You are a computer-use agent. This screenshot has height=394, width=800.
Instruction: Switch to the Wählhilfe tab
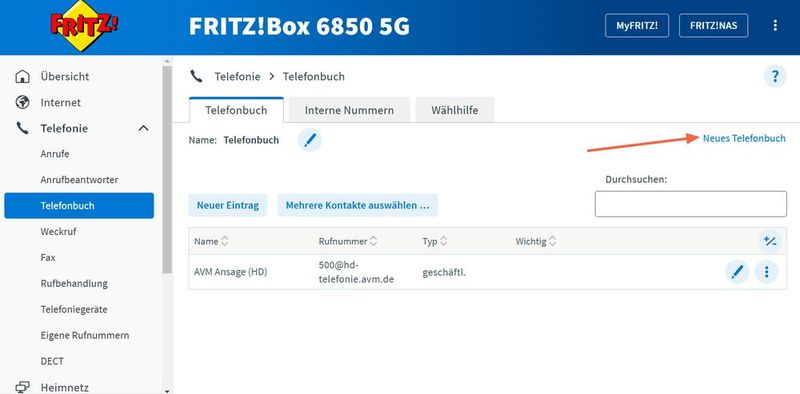(x=455, y=110)
